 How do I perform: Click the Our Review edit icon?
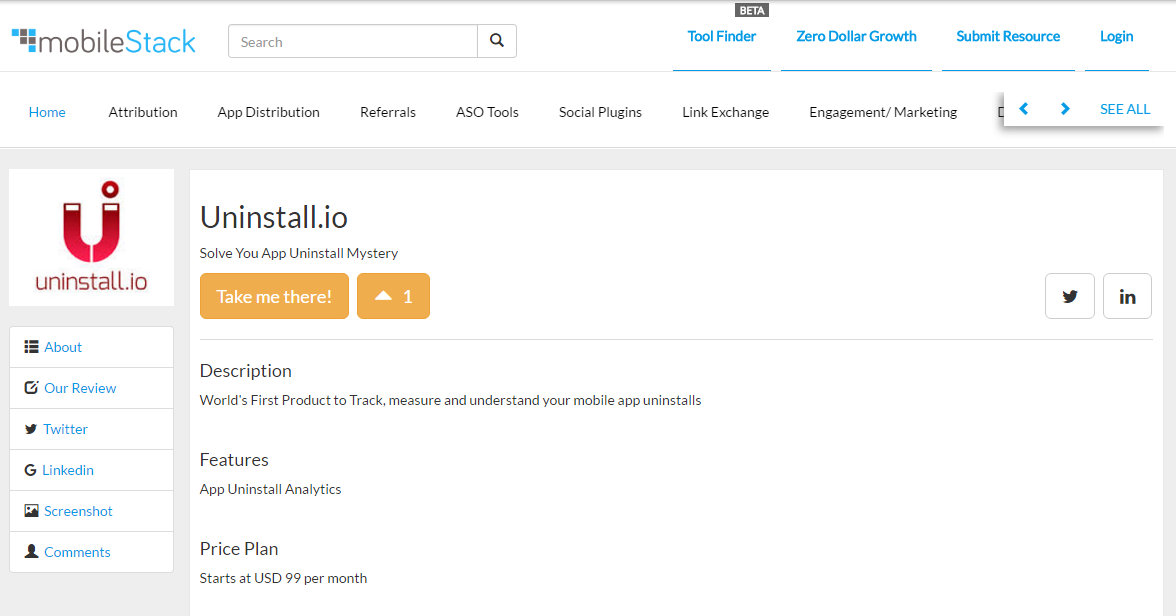[32, 388]
